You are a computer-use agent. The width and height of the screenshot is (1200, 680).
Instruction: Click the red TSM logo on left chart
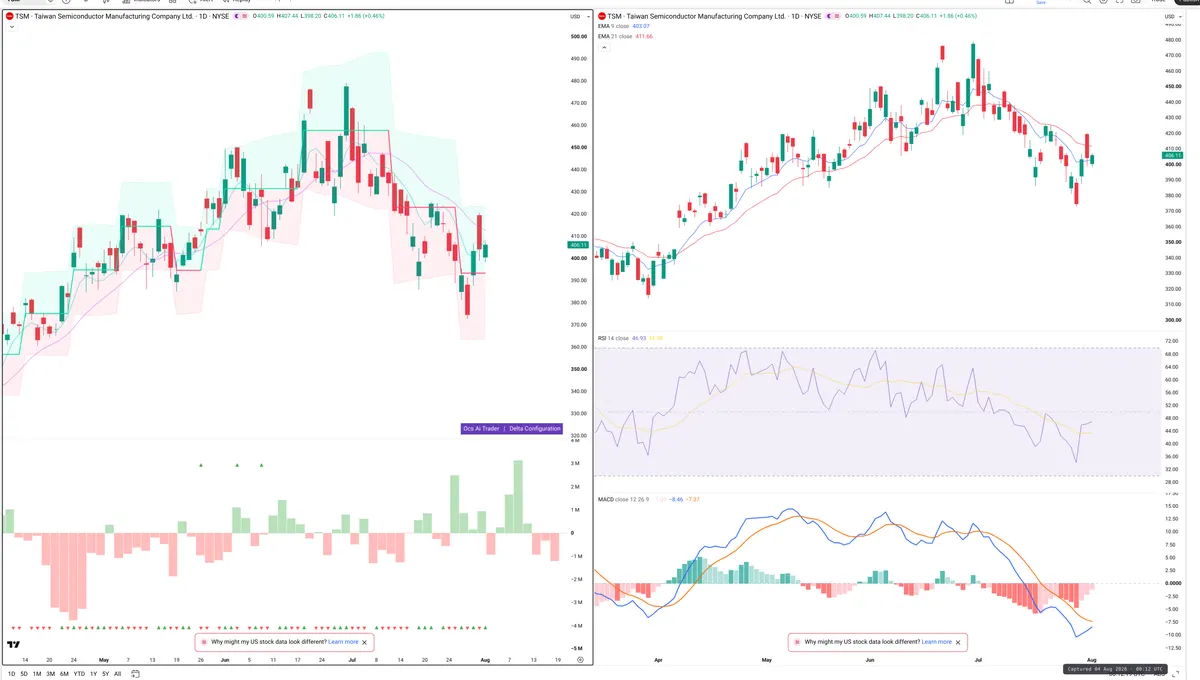click(9, 17)
